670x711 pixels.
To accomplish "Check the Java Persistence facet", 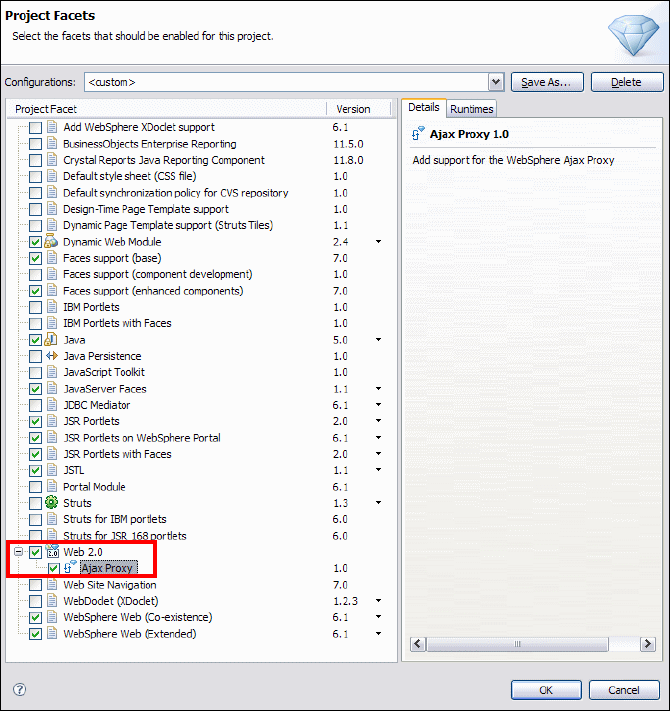I will (35, 356).
